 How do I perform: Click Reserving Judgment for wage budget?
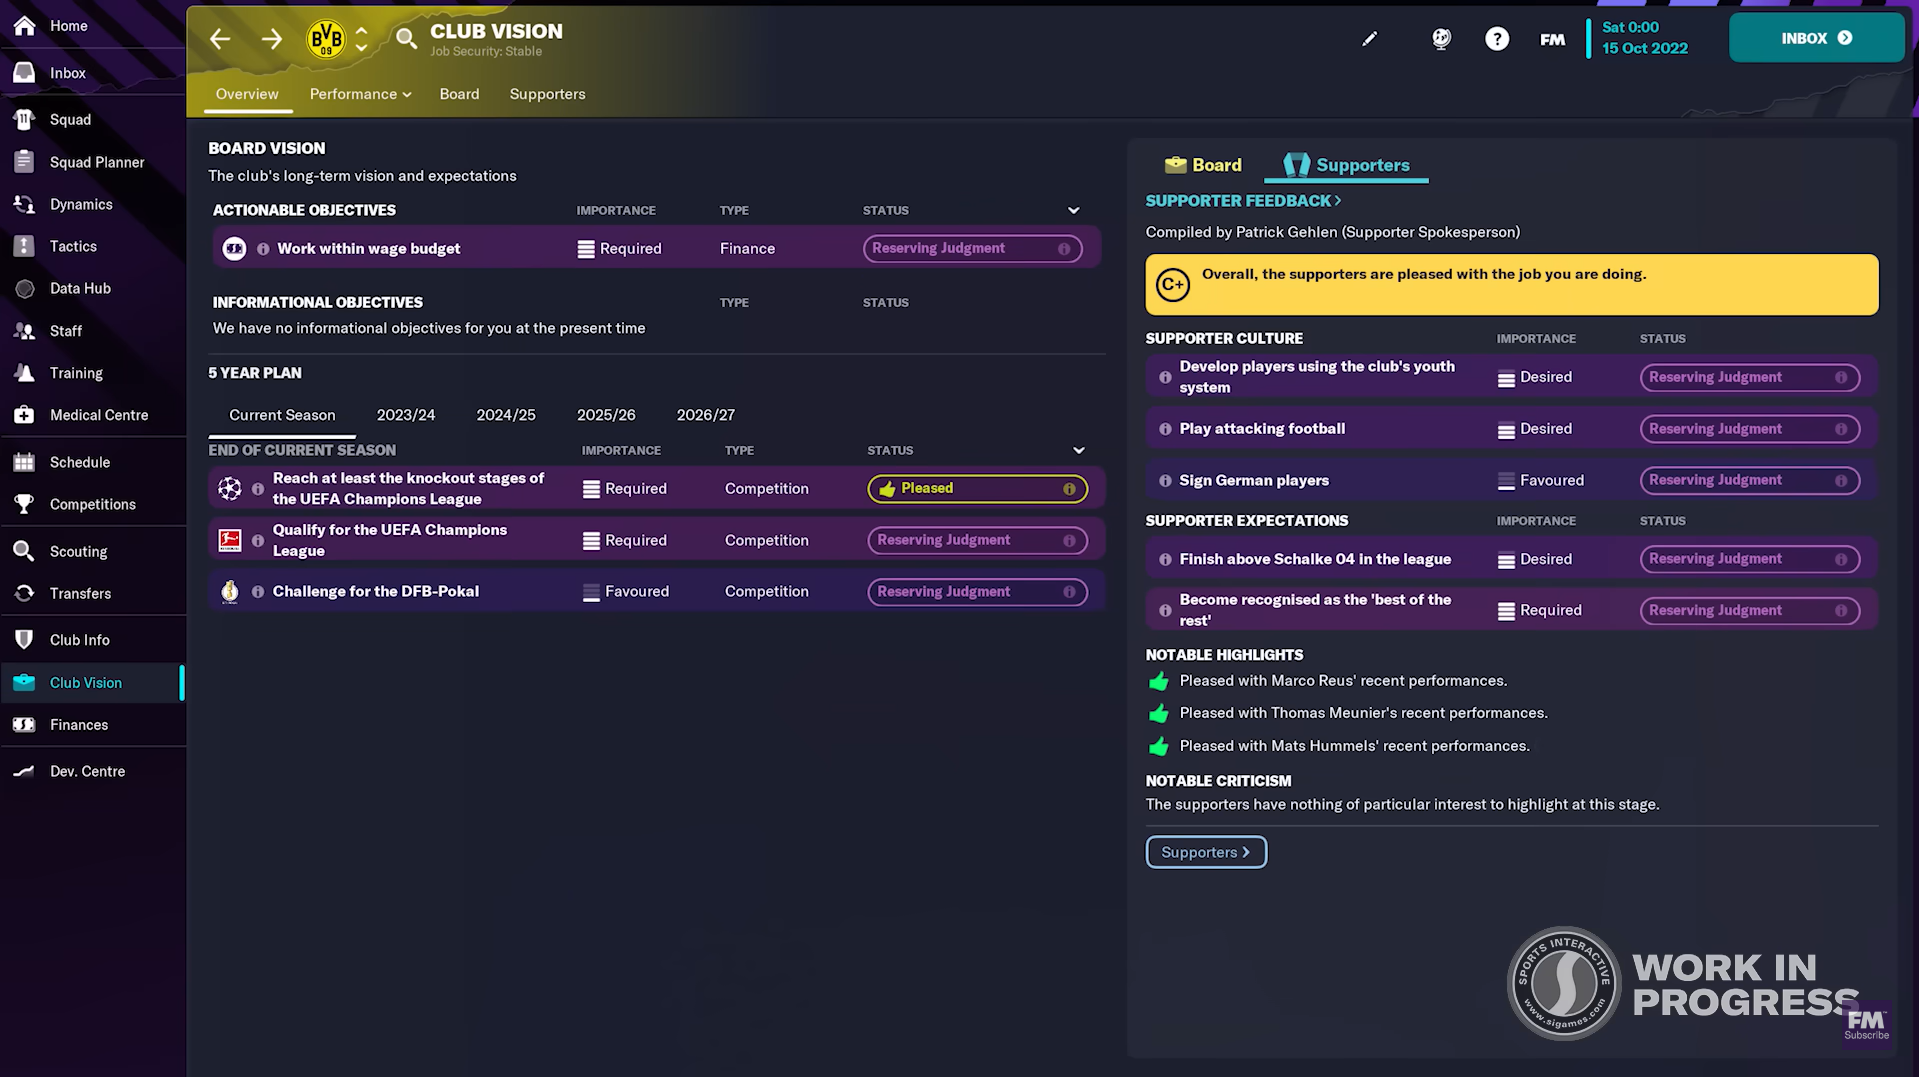[972, 249]
